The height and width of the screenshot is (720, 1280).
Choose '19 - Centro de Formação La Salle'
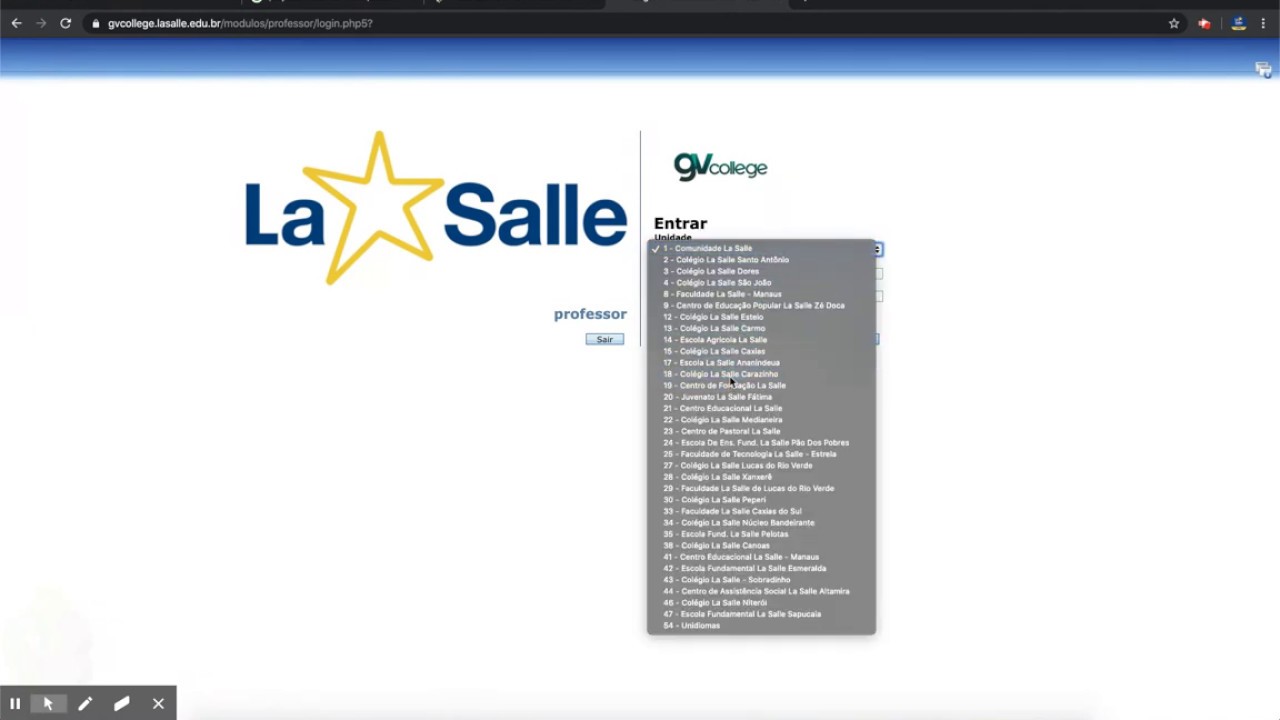pyautogui.click(x=761, y=386)
